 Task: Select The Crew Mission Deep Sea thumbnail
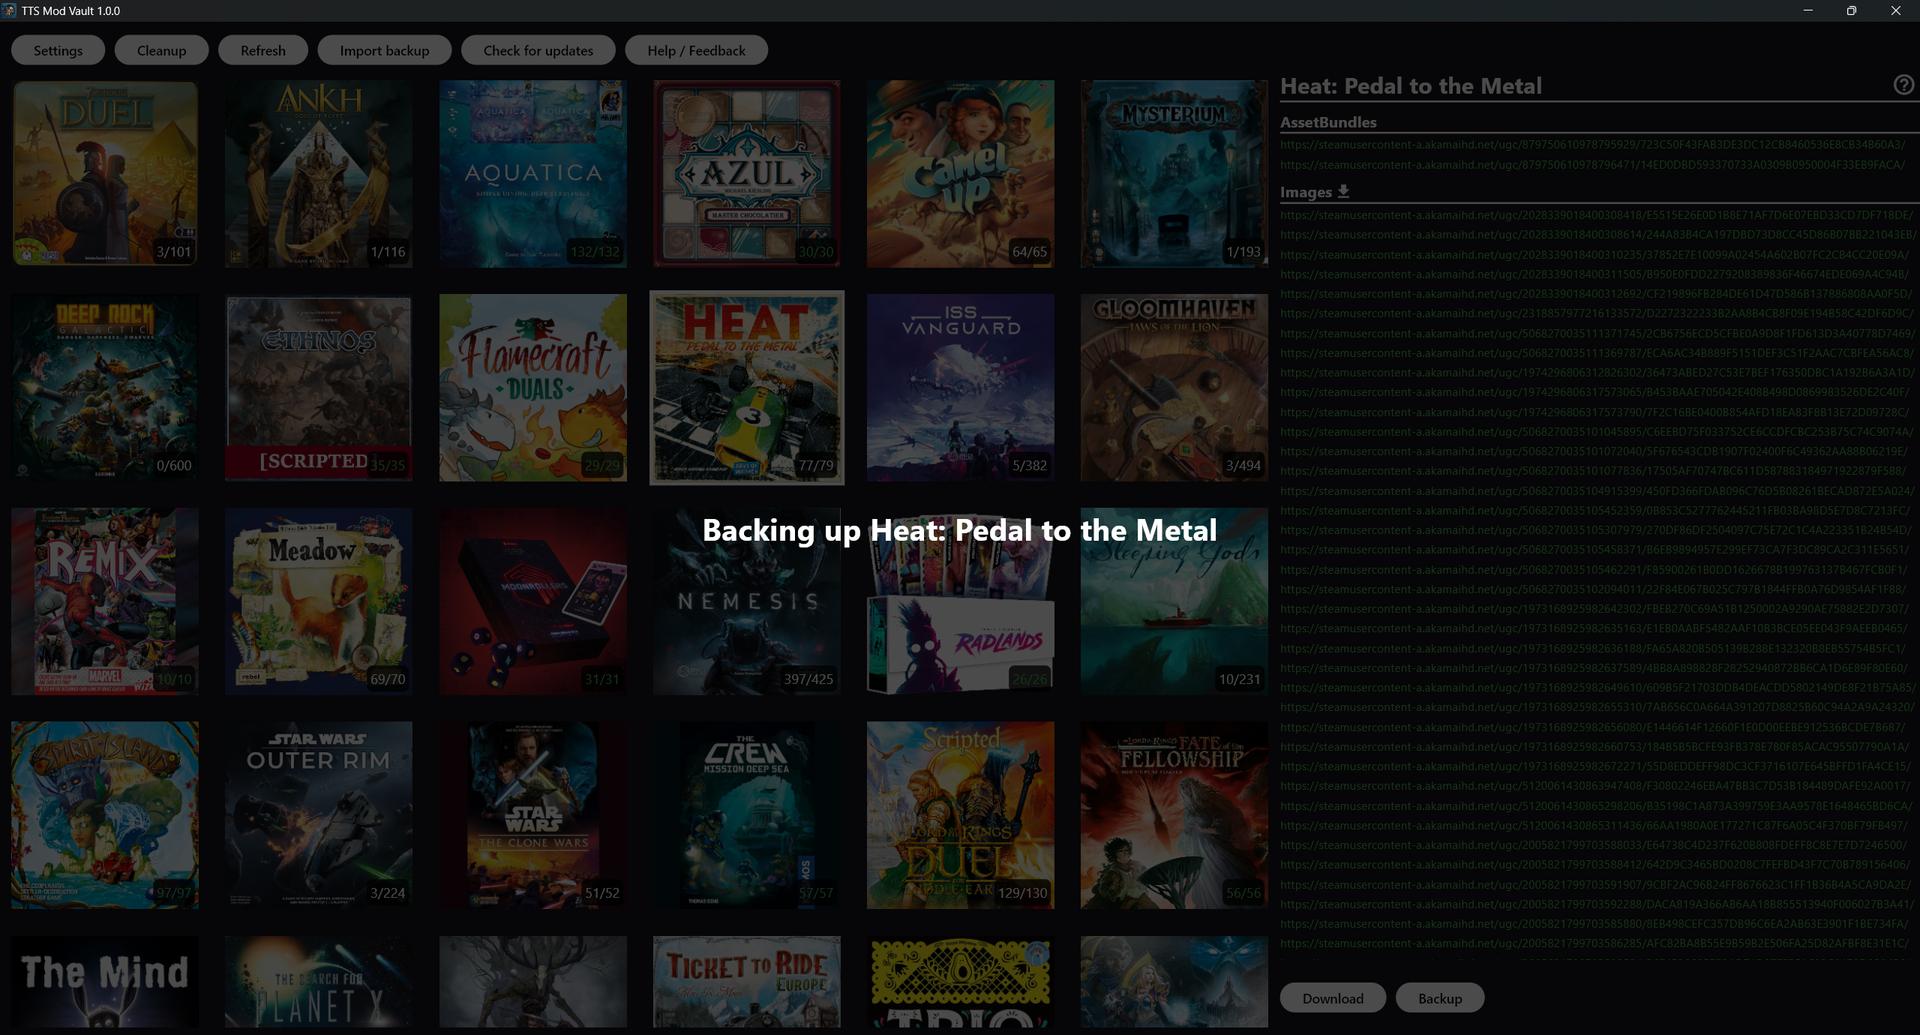click(747, 815)
